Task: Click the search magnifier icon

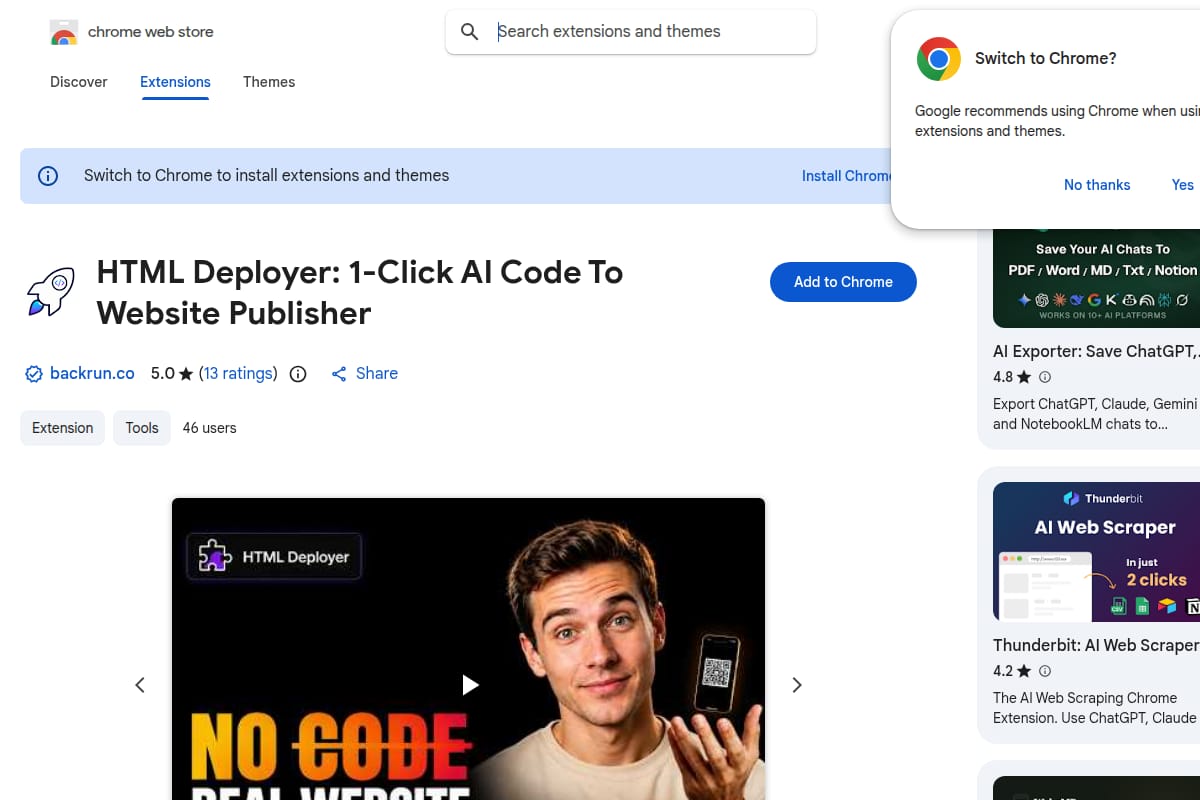Action: click(470, 32)
